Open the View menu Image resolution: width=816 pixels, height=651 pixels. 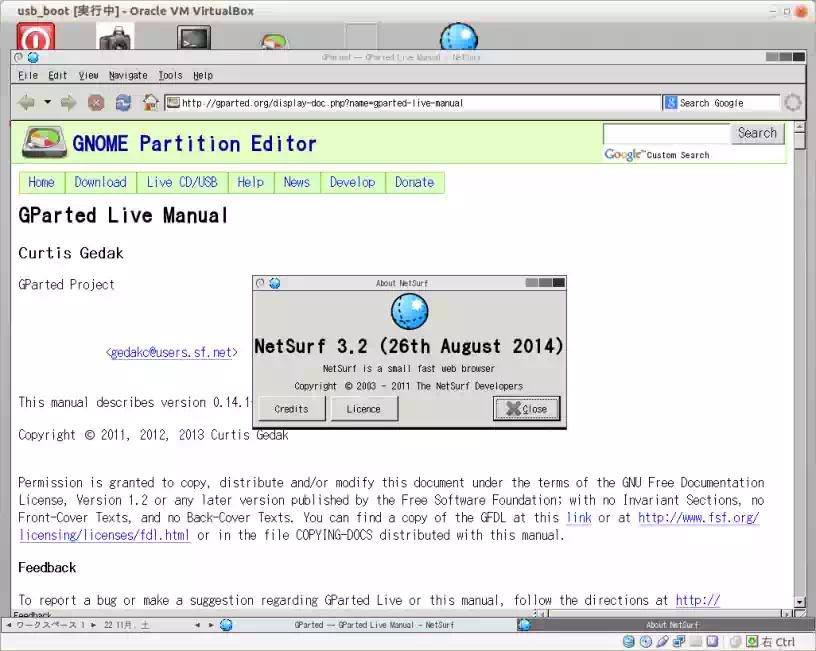coord(88,75)
